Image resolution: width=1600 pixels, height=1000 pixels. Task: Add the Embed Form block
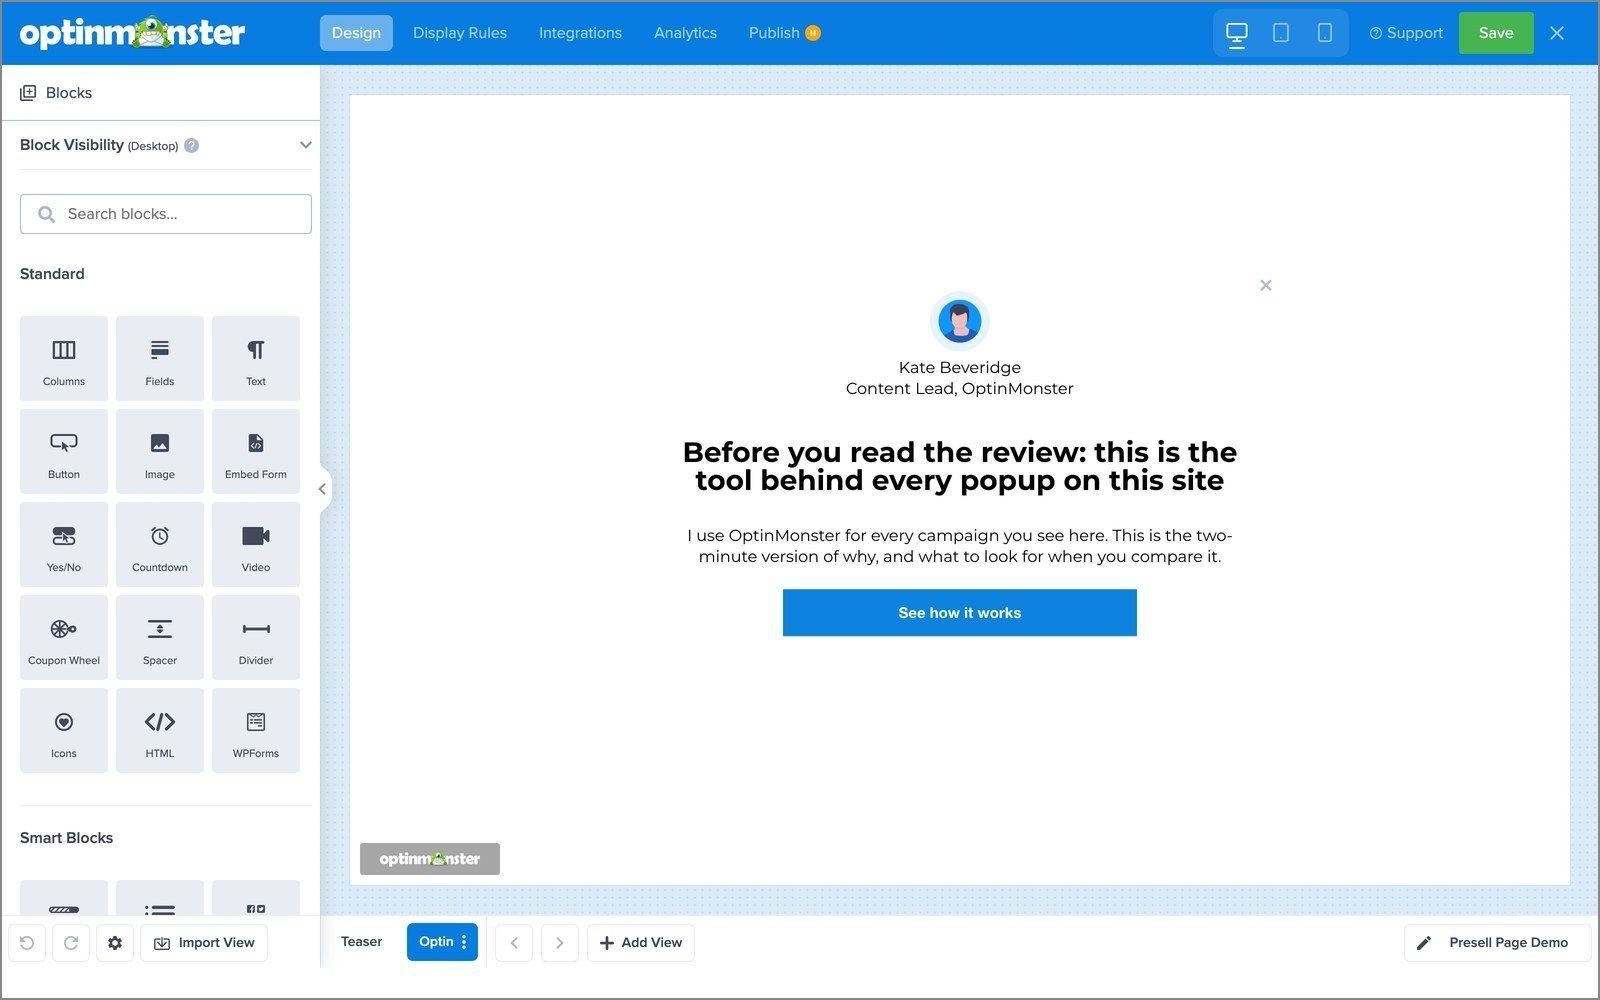[x=256, y=451]
